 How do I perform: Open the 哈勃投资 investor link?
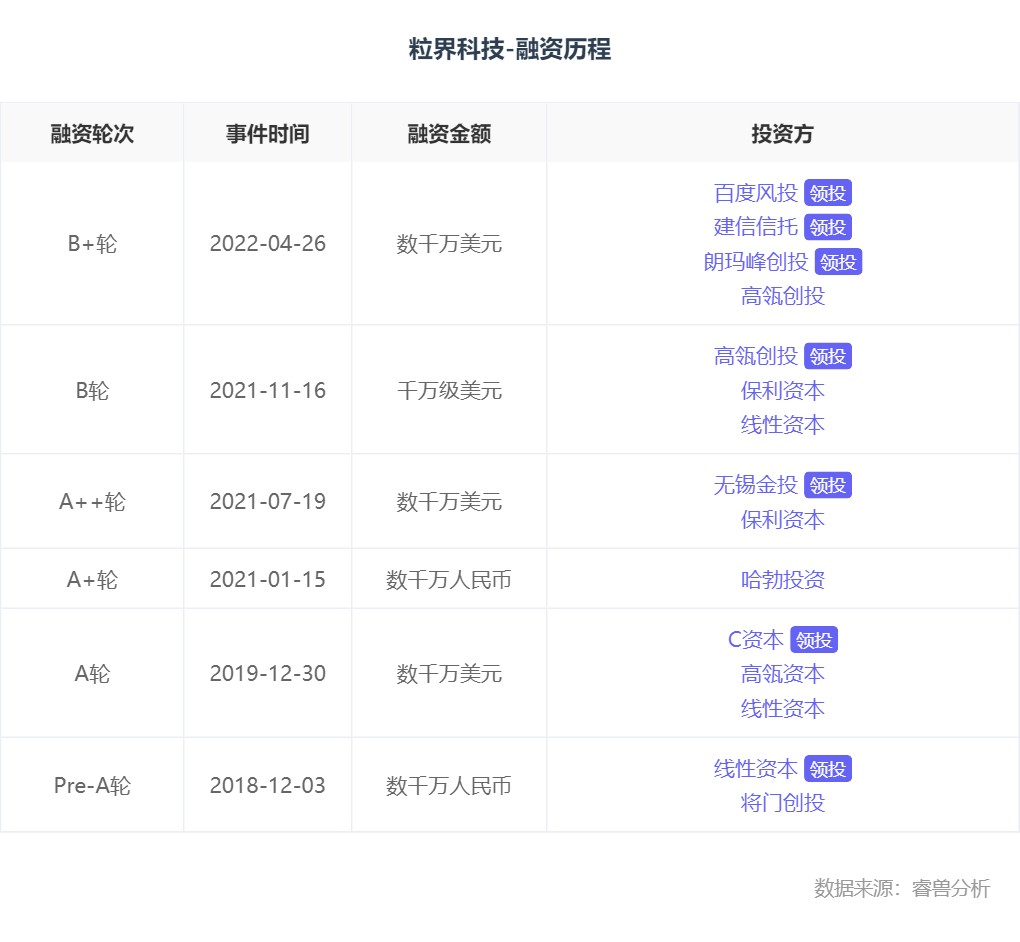[783, 580]
